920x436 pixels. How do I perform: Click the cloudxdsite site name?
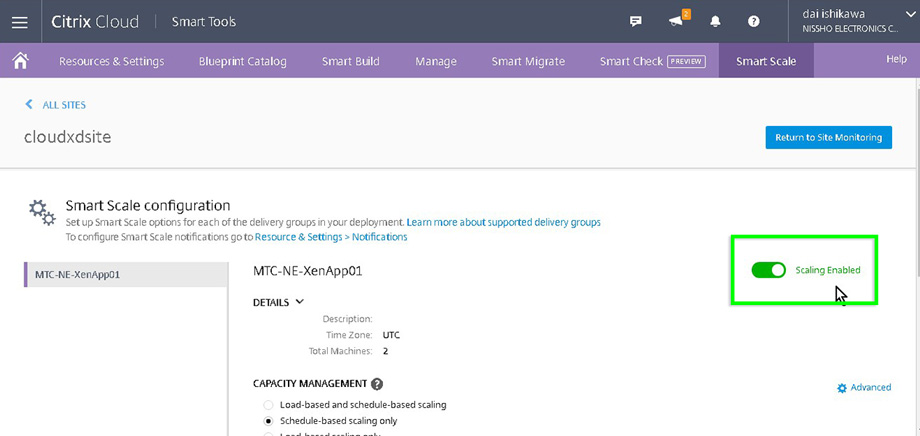click(67, 137)
